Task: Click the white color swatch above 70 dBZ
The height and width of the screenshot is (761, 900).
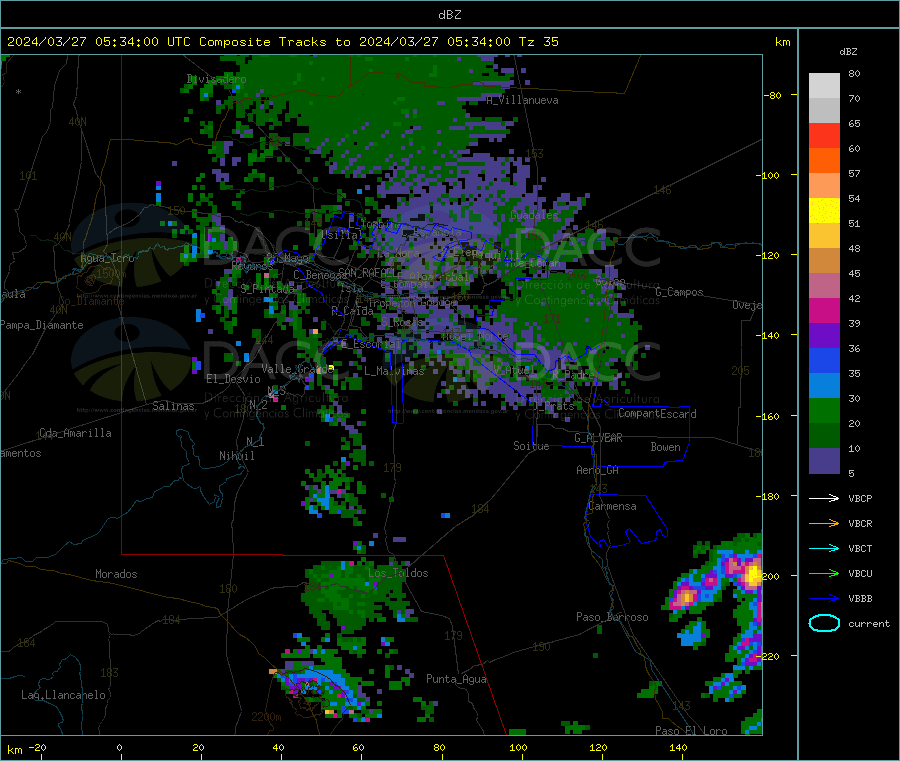Action: pyautogui.click(x=824, y=86)
